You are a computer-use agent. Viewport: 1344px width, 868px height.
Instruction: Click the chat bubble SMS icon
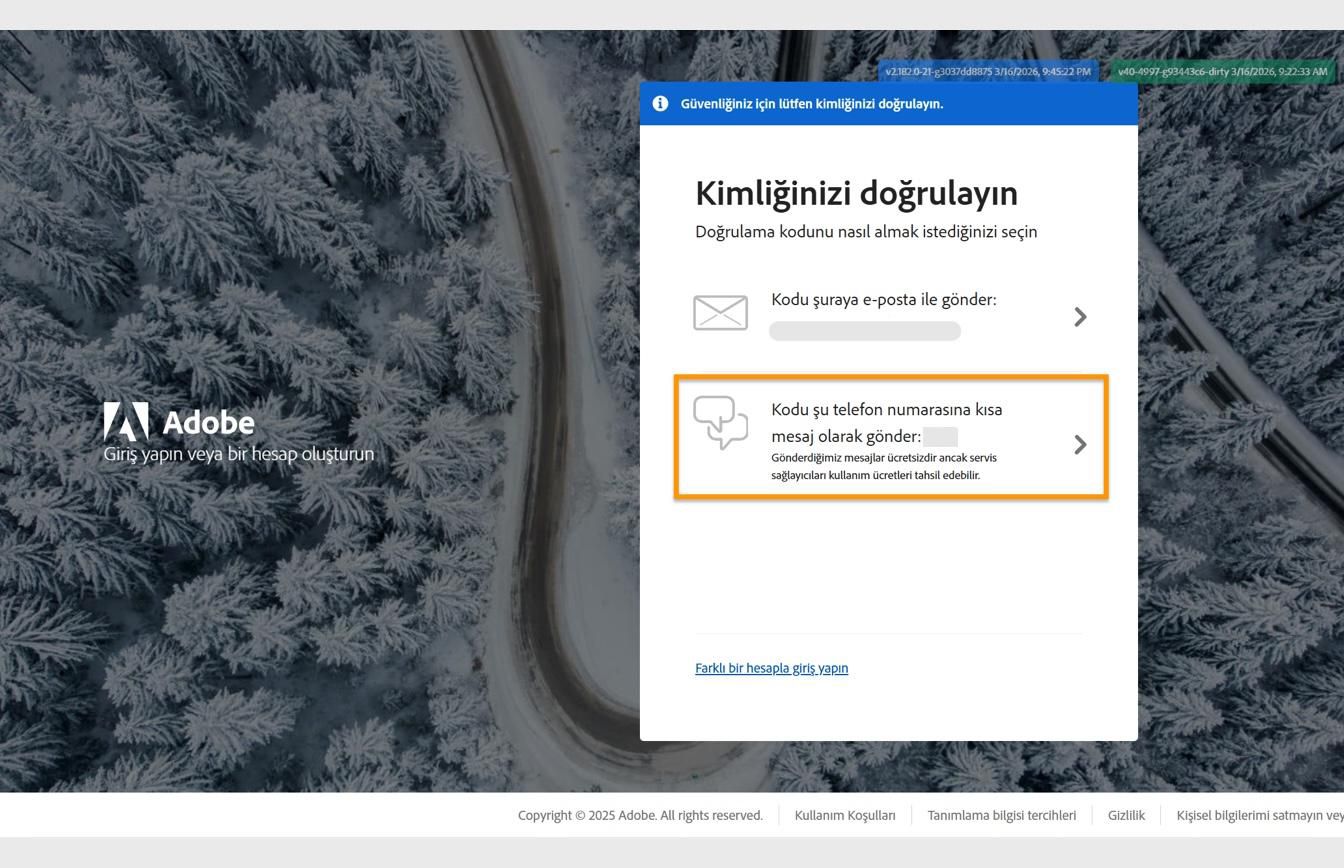click(720, 424)
